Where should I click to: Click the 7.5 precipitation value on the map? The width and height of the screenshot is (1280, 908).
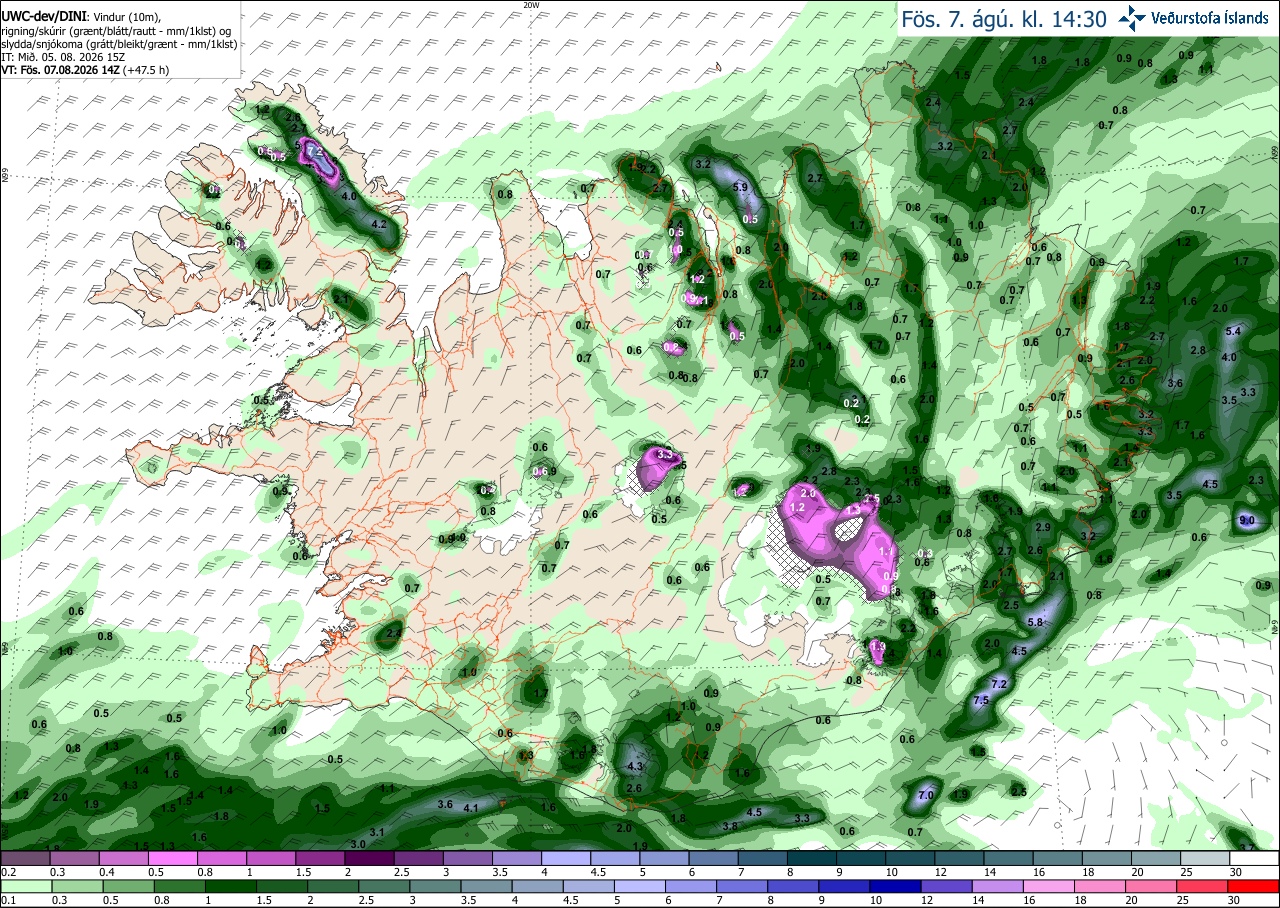coord(981,700)
